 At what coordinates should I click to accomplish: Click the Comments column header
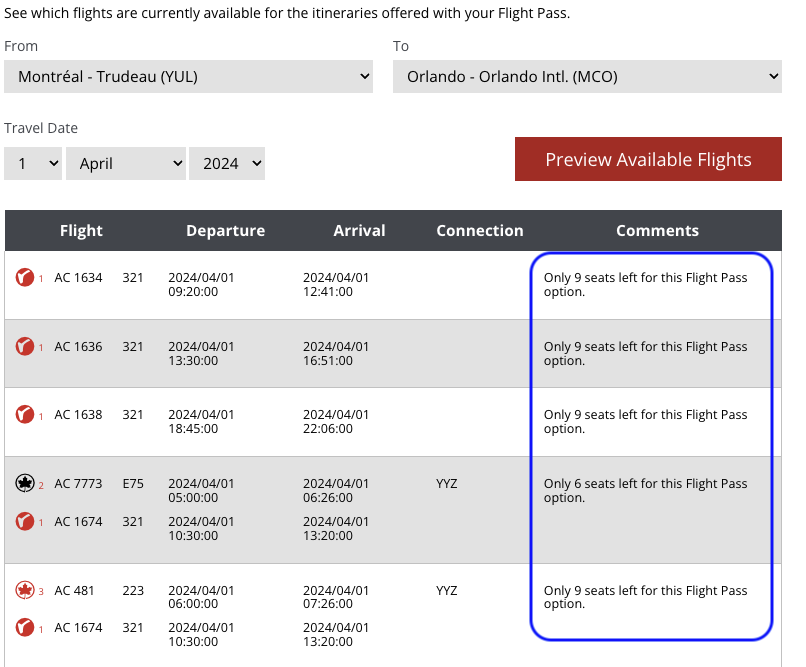[657, 230]
